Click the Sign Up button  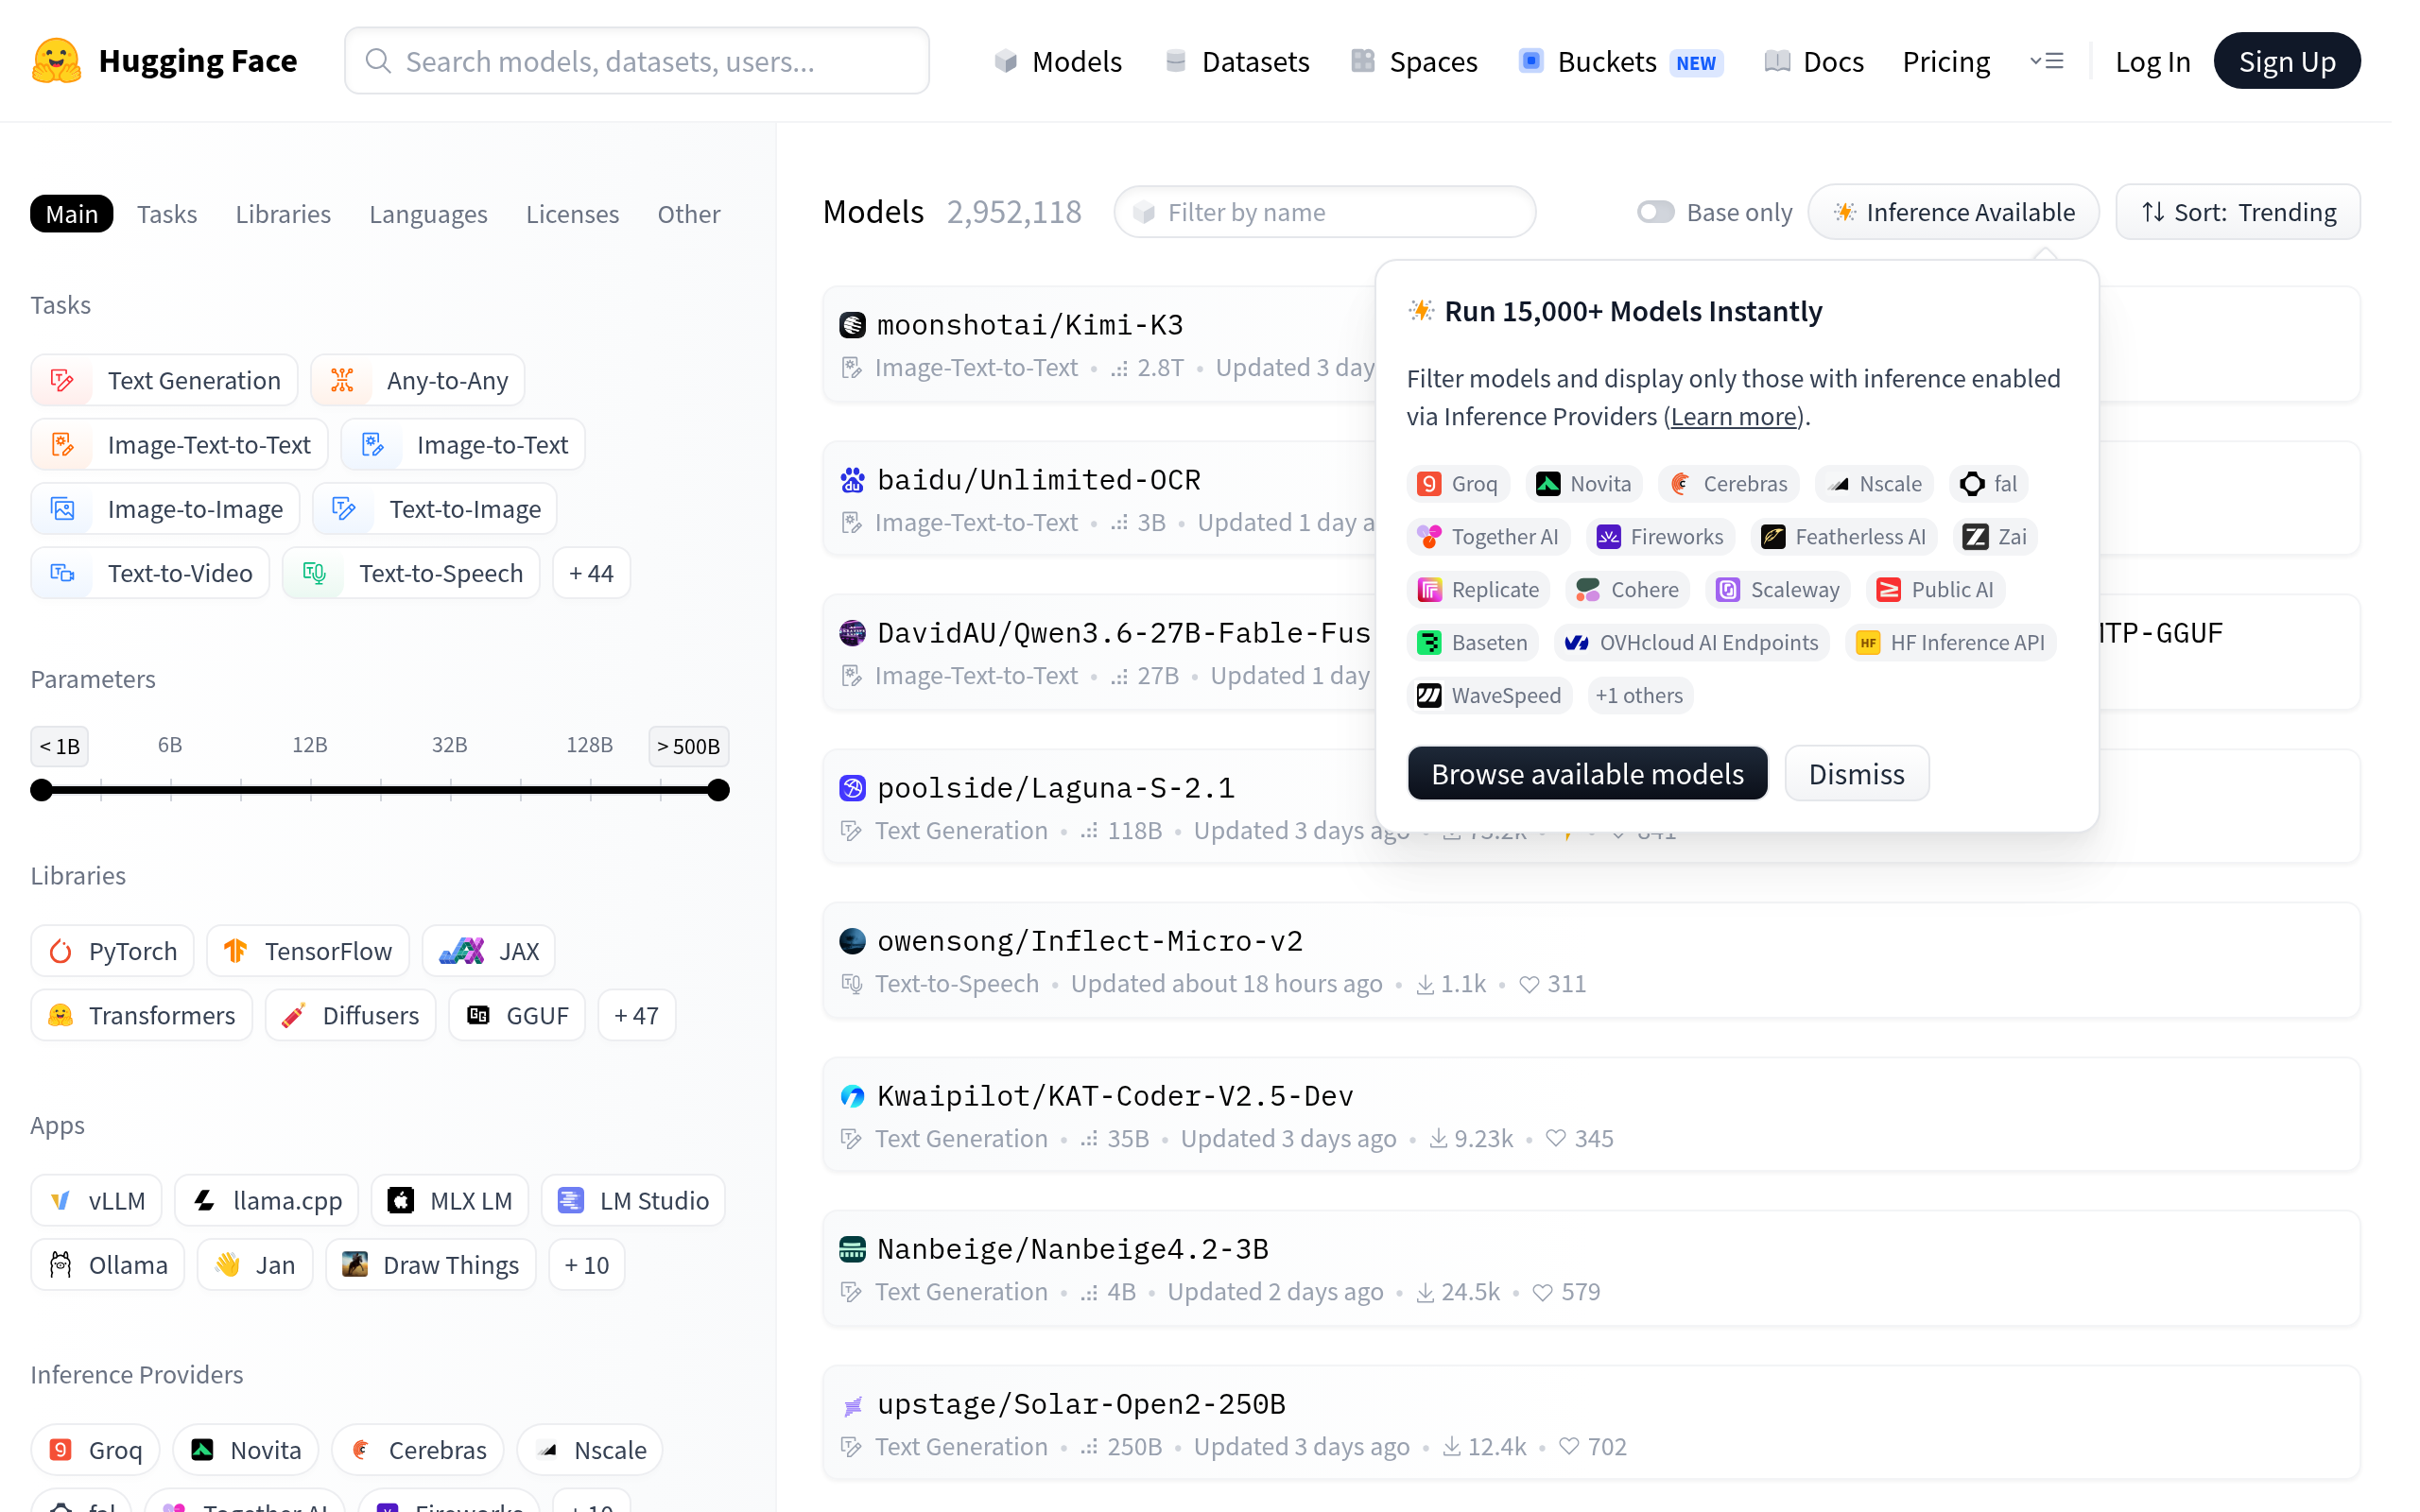tap(2287, 61)
